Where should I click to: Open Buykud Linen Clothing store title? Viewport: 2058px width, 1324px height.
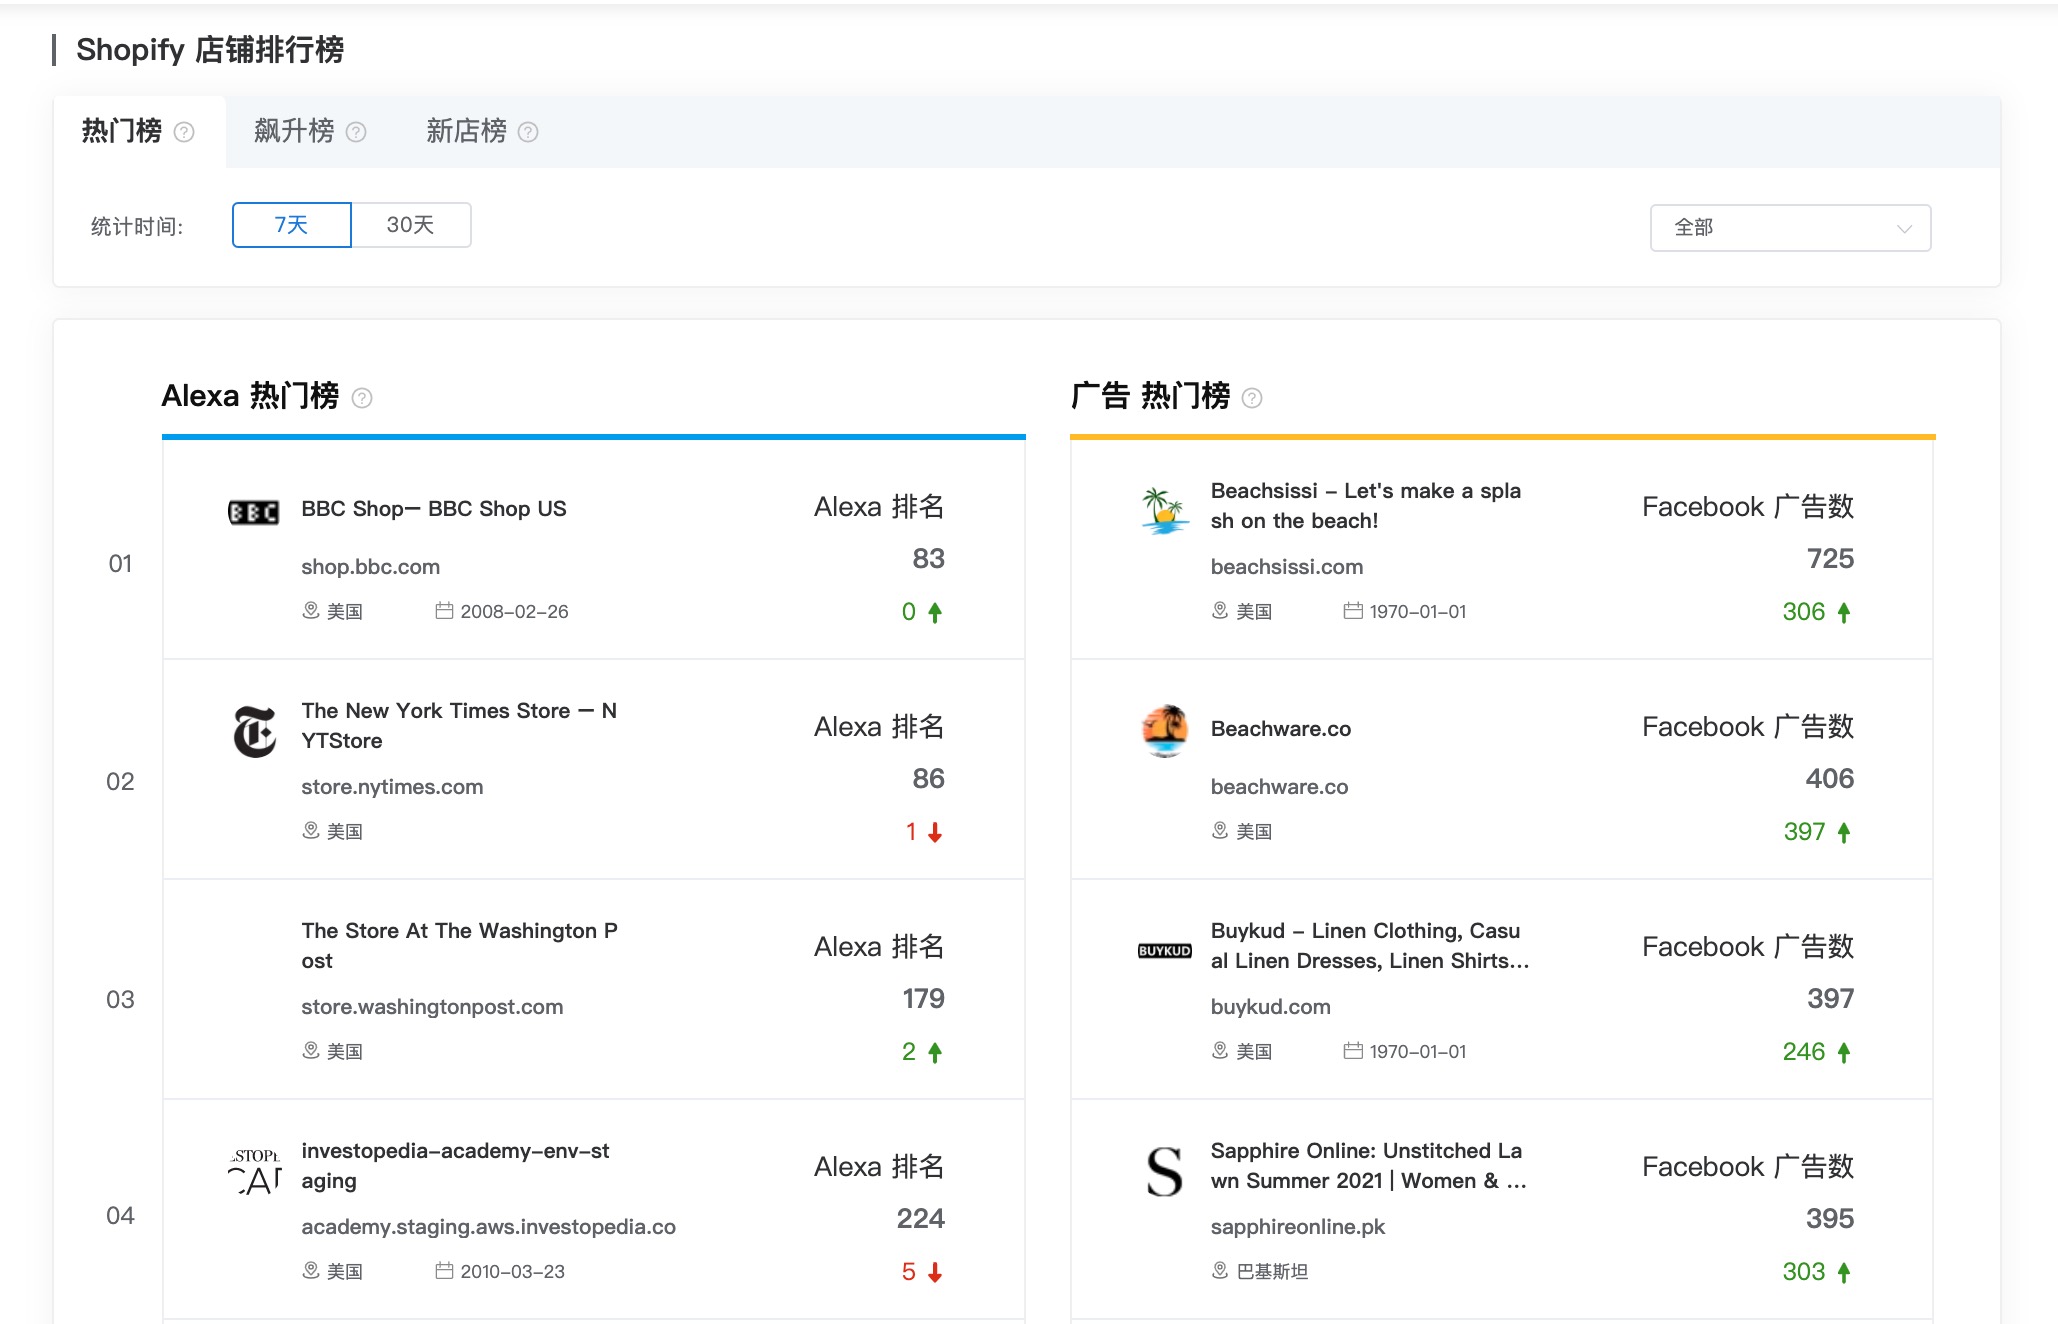[1369, 946]
